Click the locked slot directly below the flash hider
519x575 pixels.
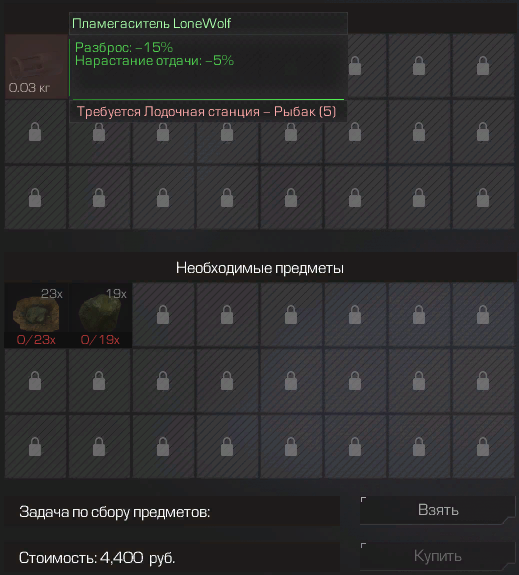[x=36, y=132]
